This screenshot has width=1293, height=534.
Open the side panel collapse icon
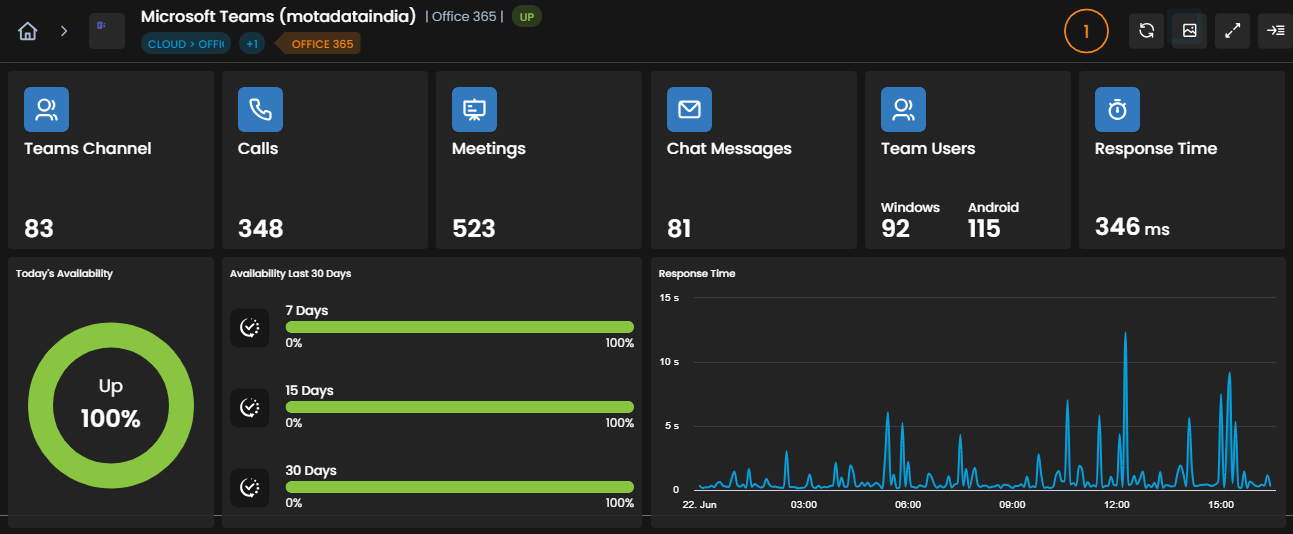pos(1275,31)
